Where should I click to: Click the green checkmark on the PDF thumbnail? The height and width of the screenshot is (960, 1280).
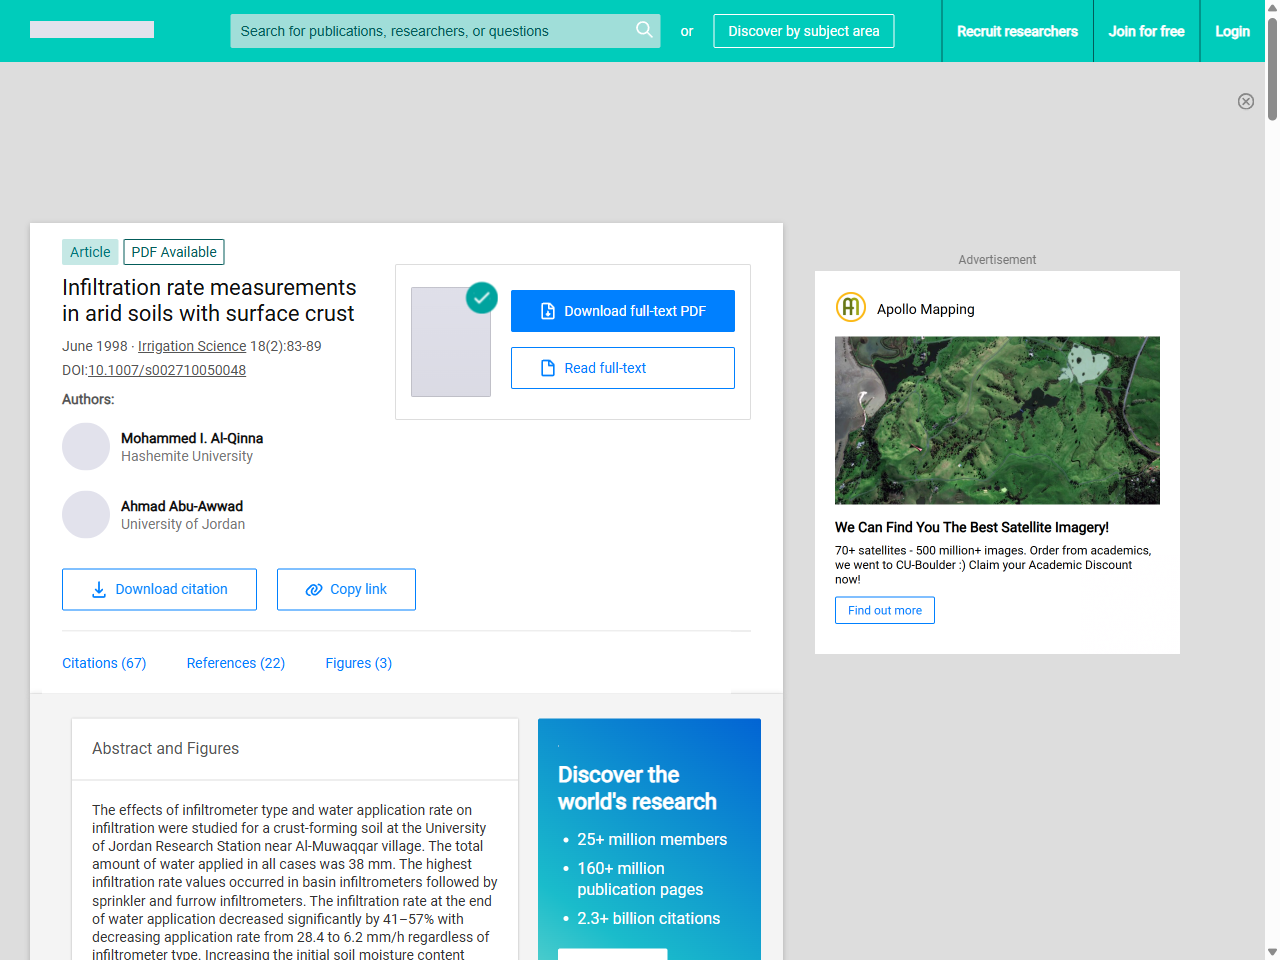pos(481,297)
